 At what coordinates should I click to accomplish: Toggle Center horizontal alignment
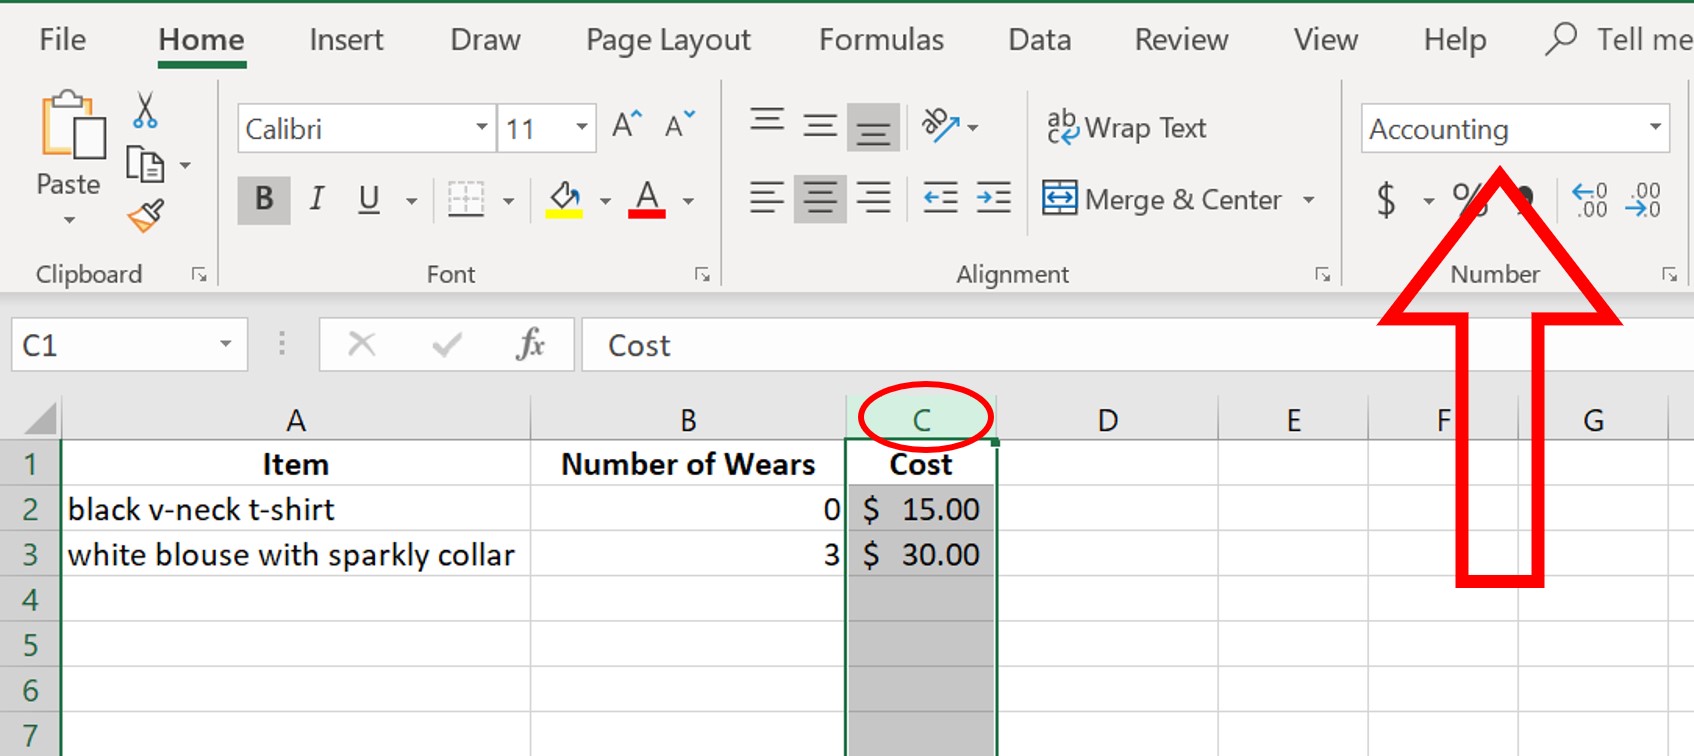pos(820,198)
